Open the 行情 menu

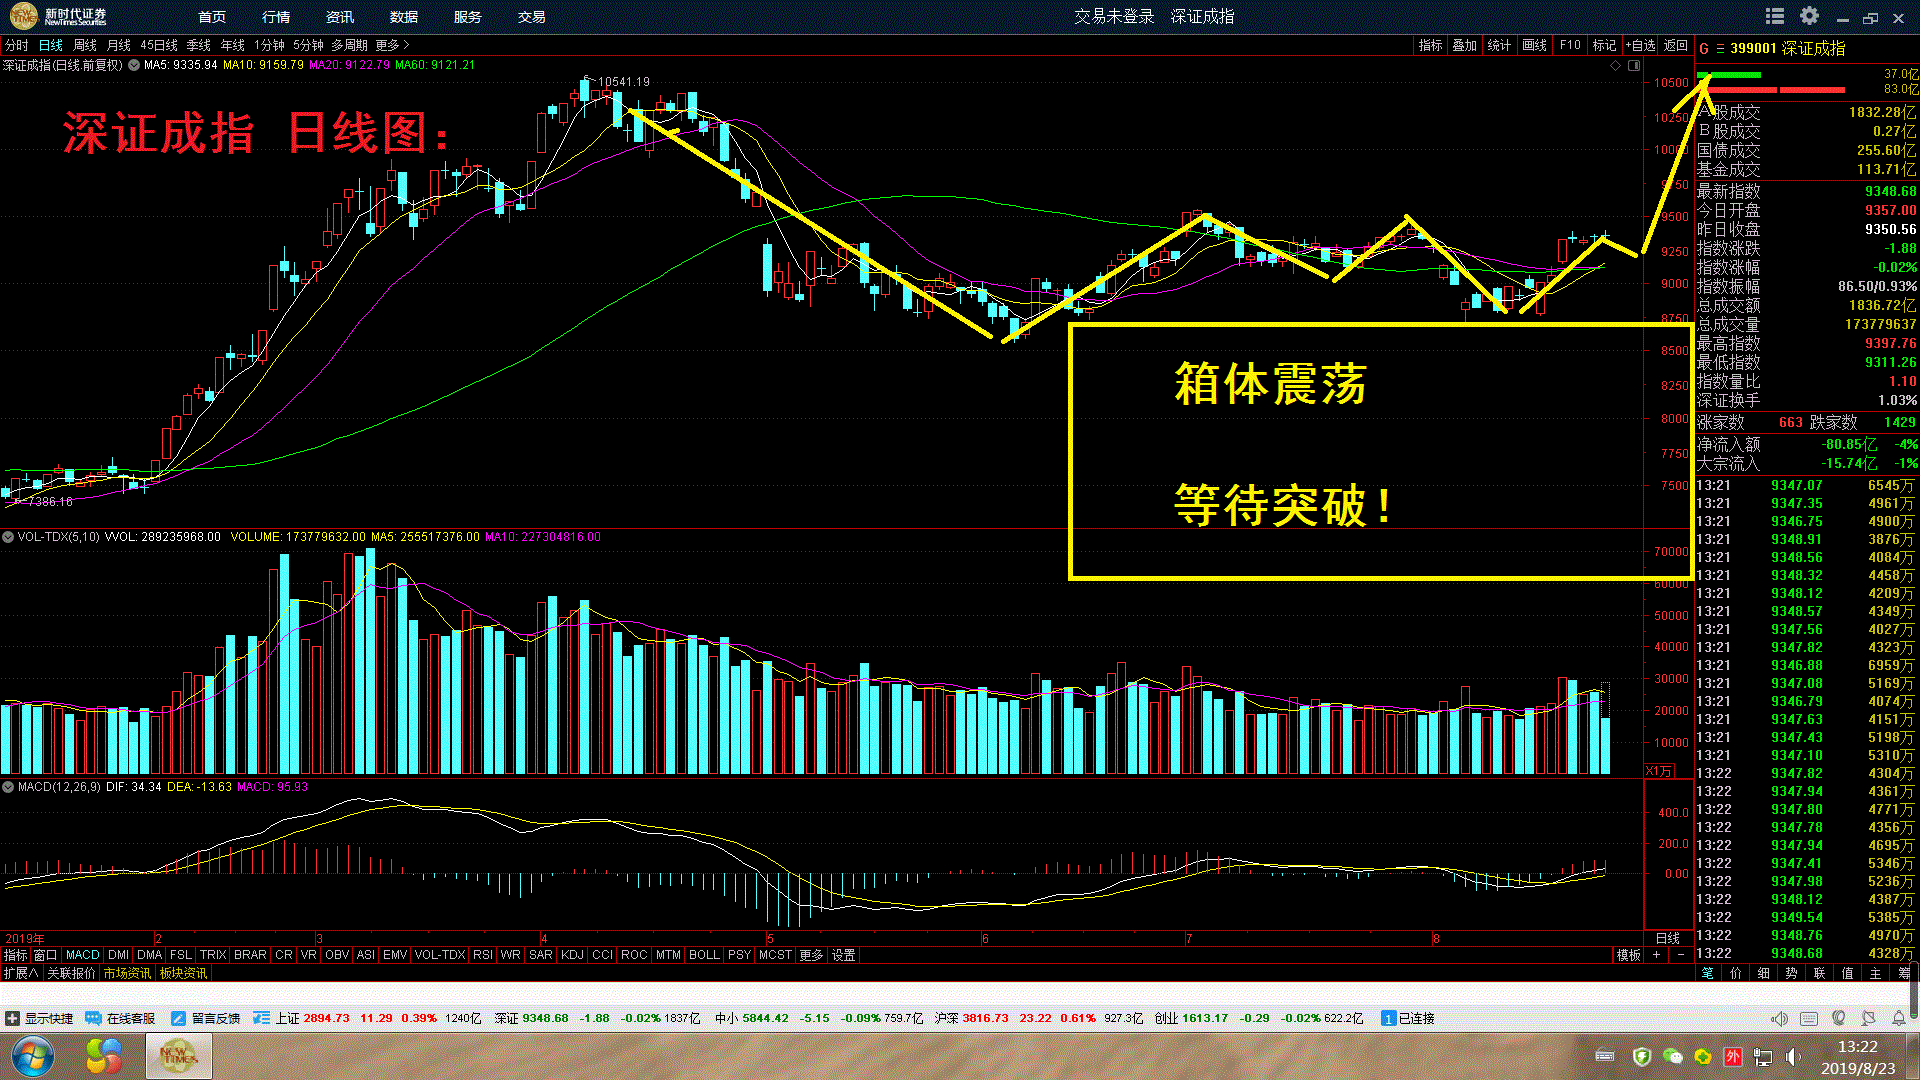276,17
